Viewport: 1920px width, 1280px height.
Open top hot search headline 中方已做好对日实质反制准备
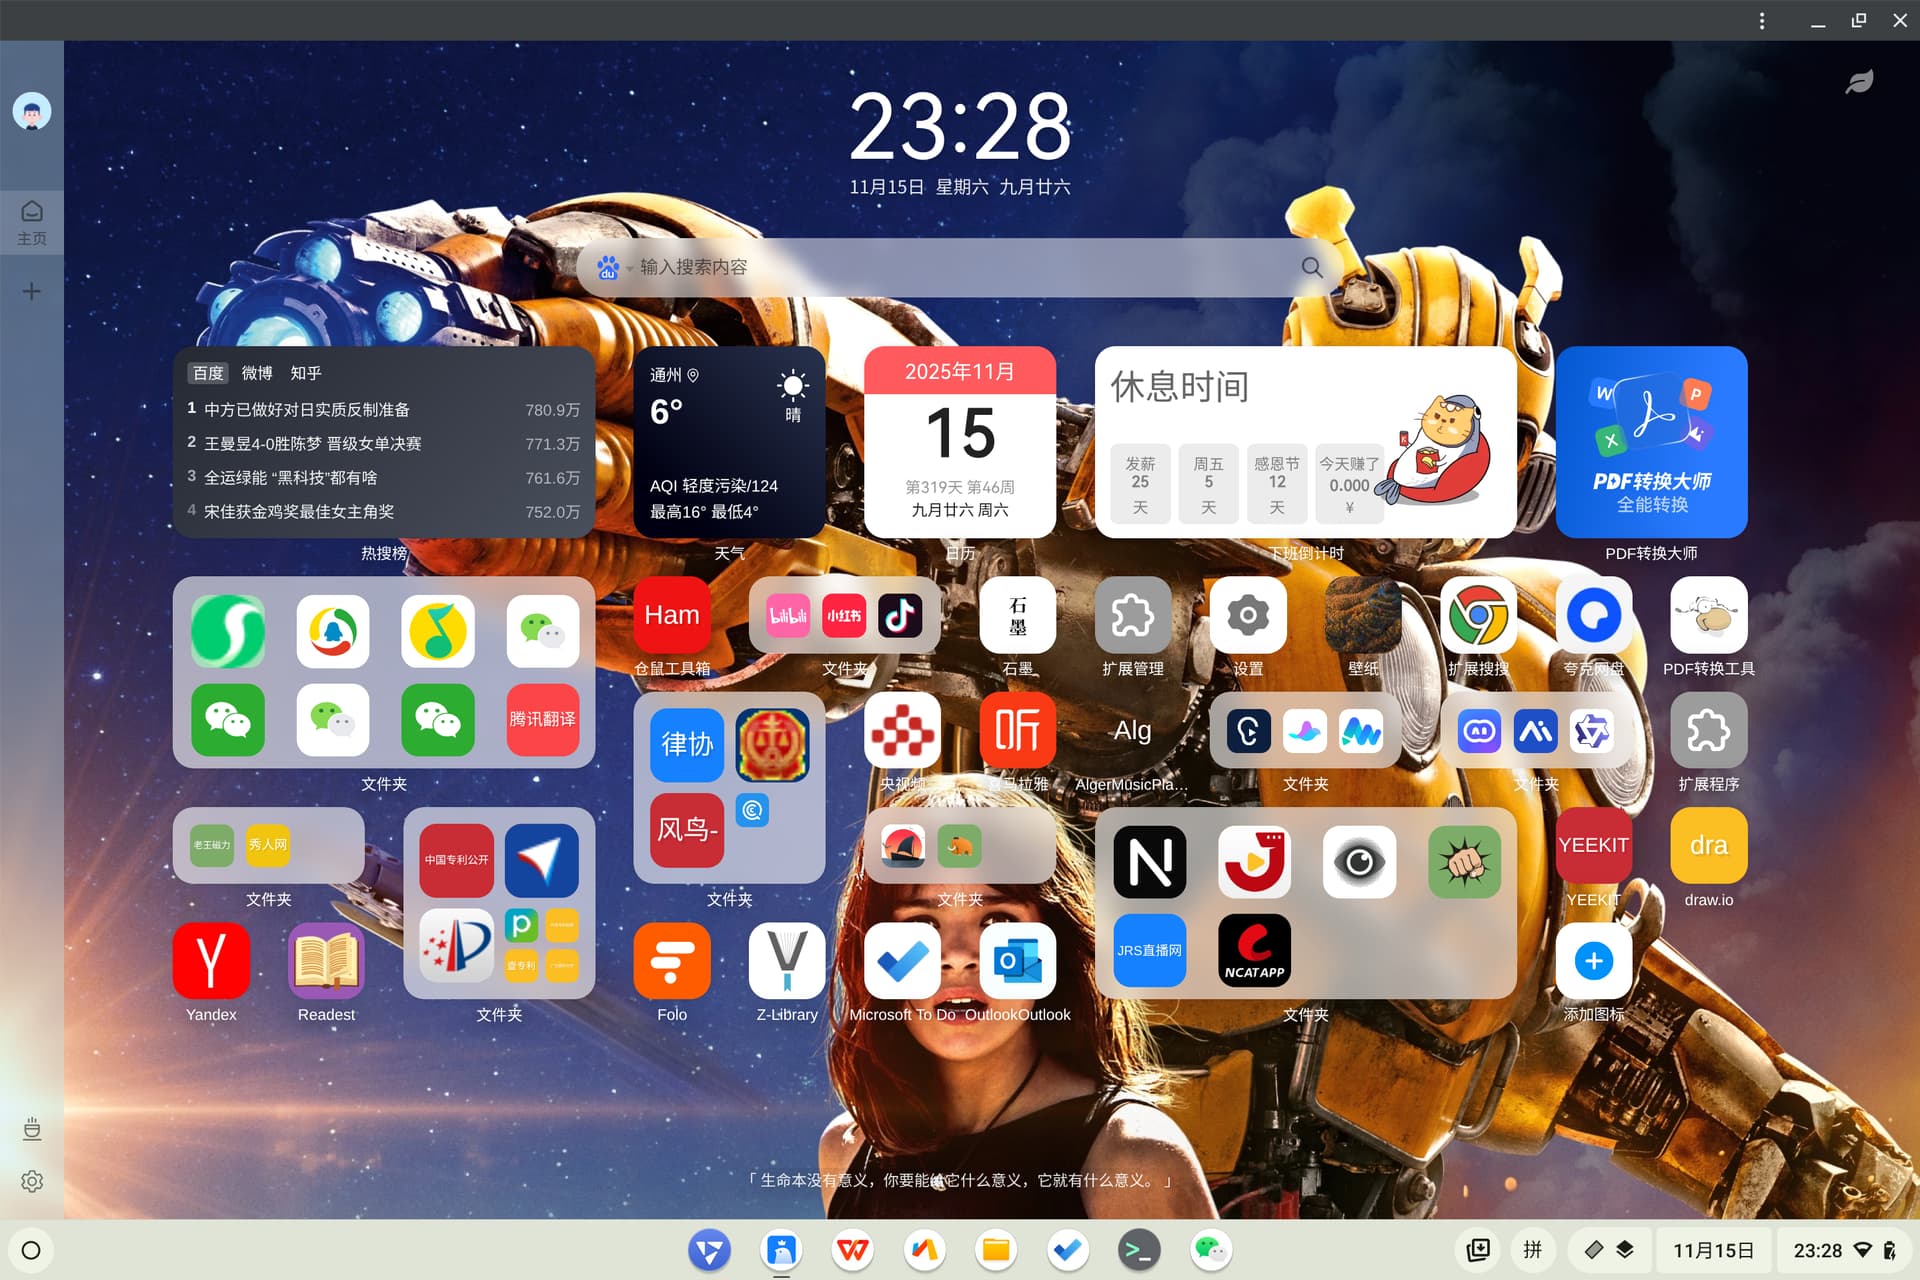pos(307,410)
